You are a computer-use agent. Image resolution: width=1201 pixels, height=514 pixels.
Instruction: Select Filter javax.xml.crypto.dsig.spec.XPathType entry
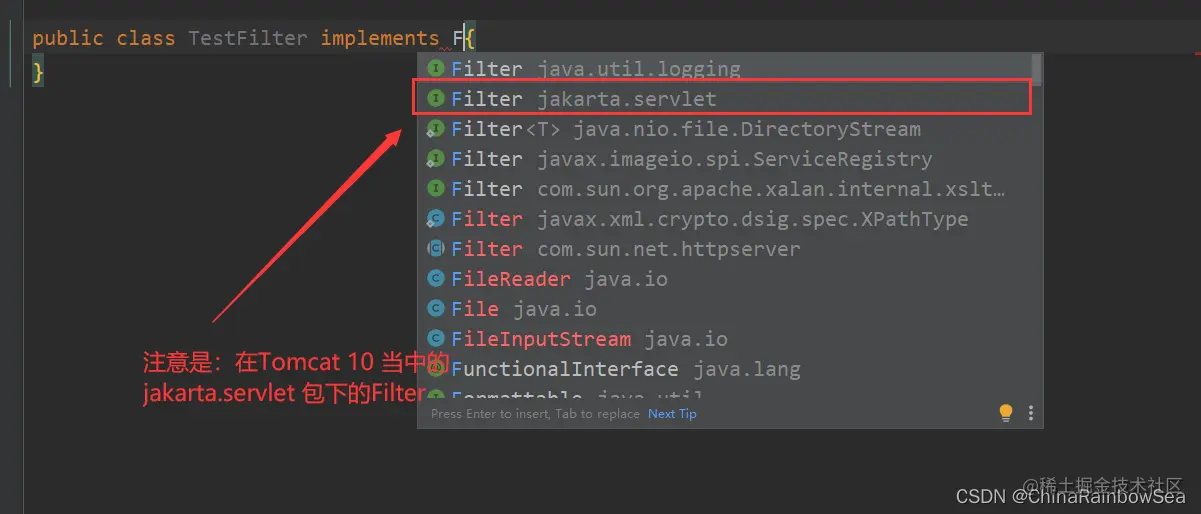724,219
